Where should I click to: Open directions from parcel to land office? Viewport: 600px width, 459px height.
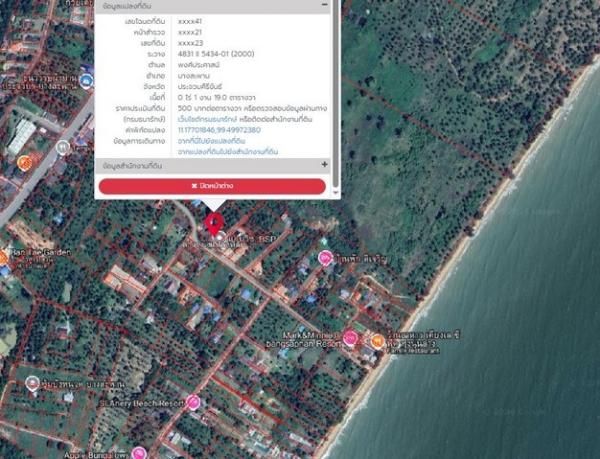point(228,152)
